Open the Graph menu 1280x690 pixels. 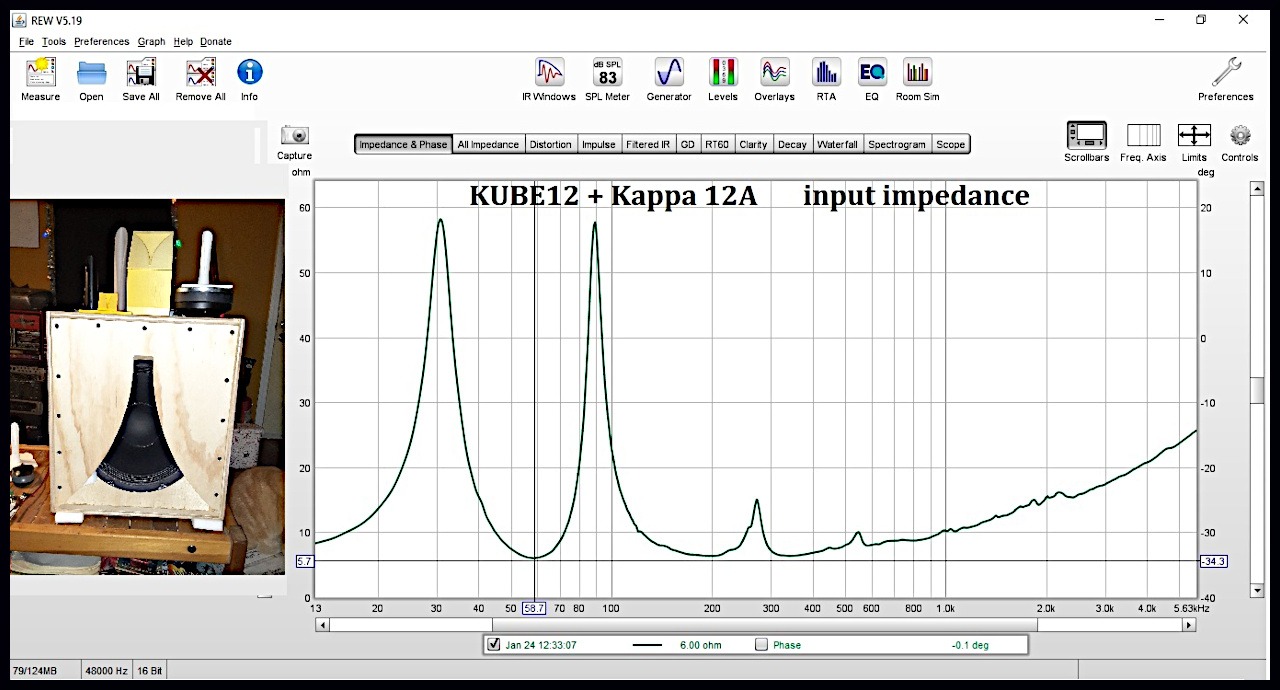(151, 42)
